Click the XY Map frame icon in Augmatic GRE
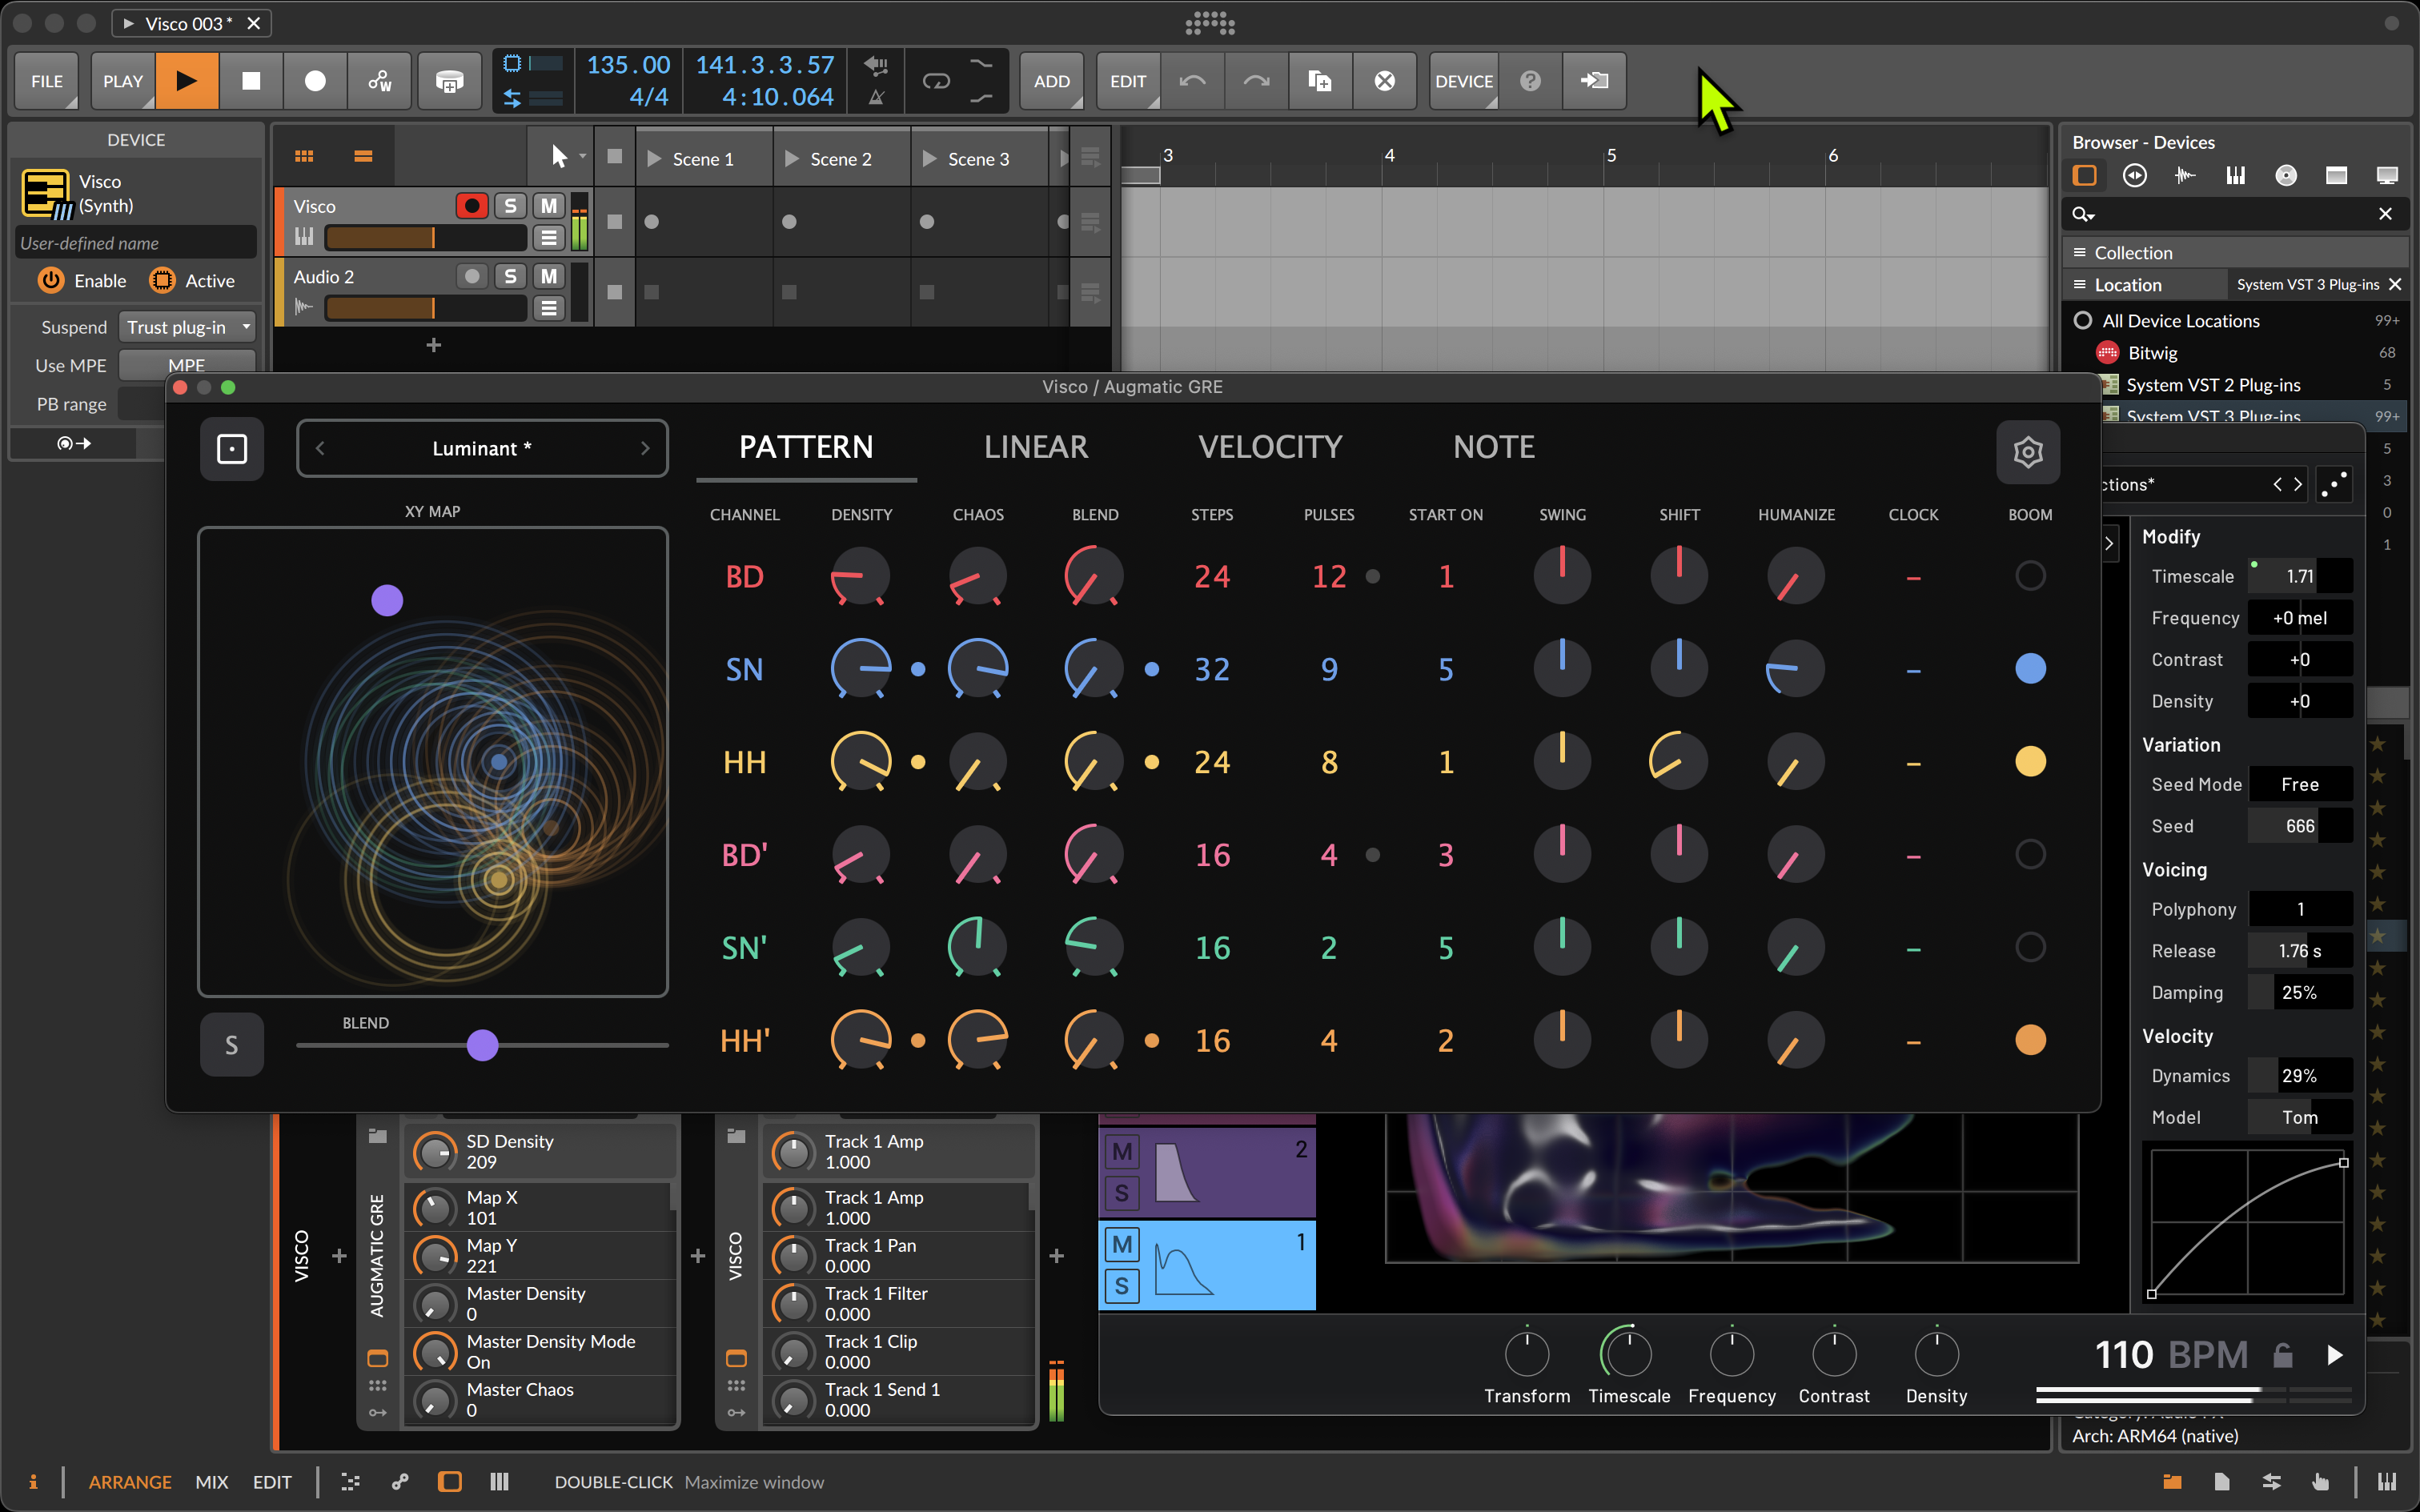This screenshot has height=1512, width=2420. click(x=231, y=448)
